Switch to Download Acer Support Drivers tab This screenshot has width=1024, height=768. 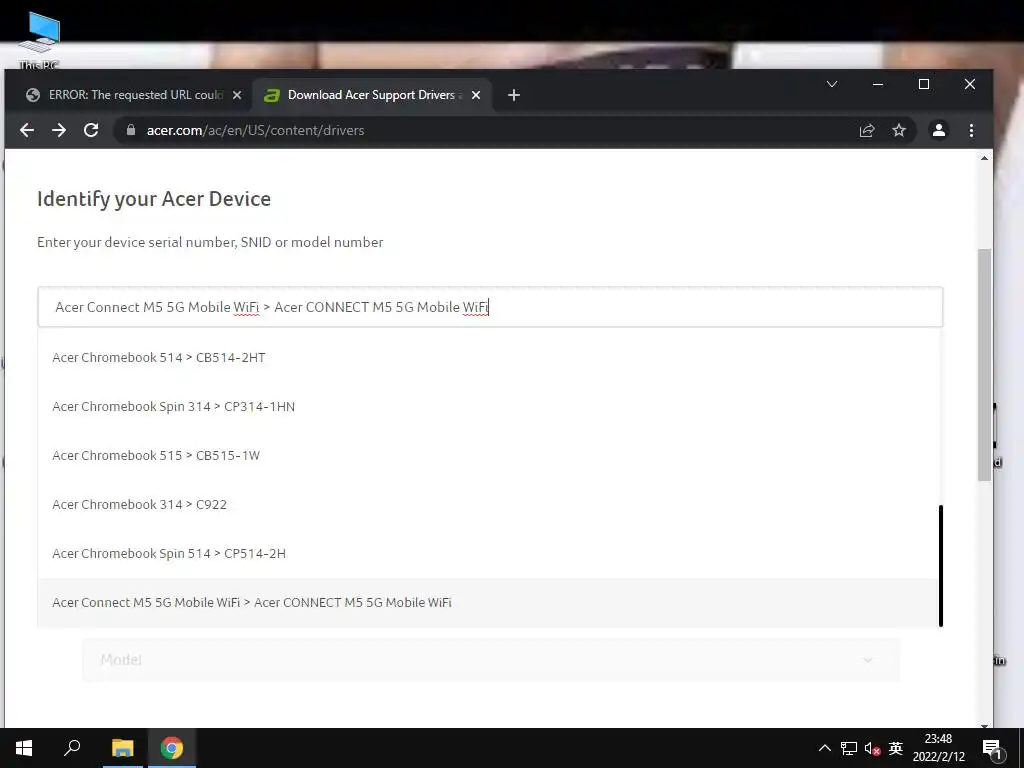click(x=372, y=95)
